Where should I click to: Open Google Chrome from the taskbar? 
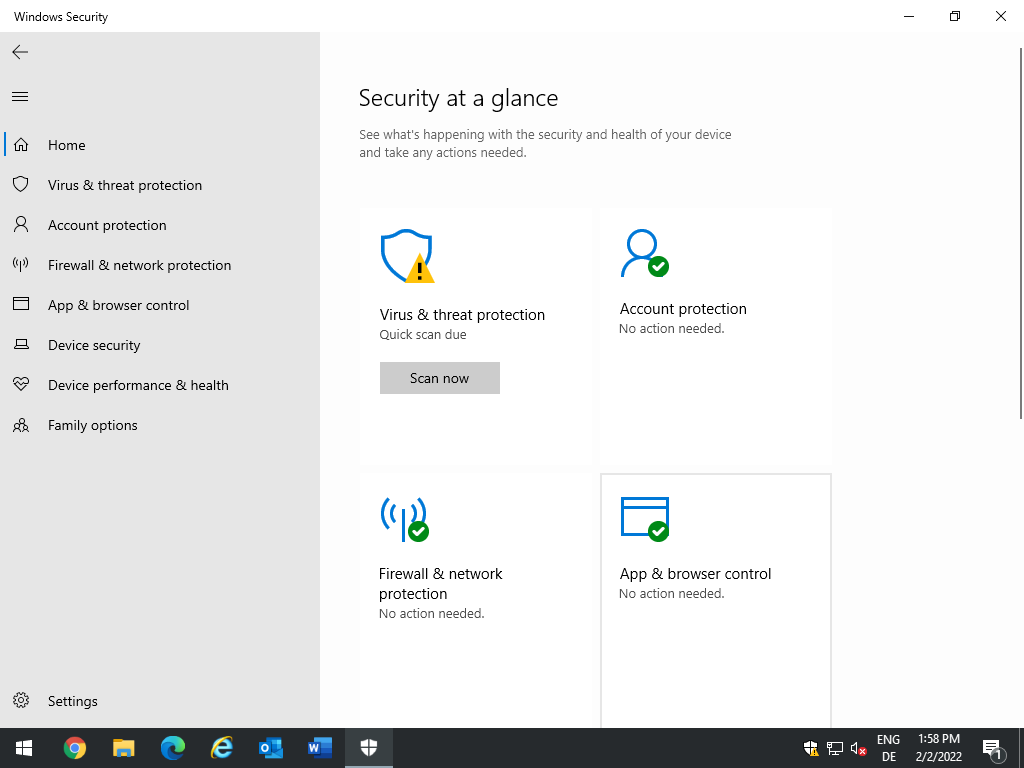[x=75, y=748]
